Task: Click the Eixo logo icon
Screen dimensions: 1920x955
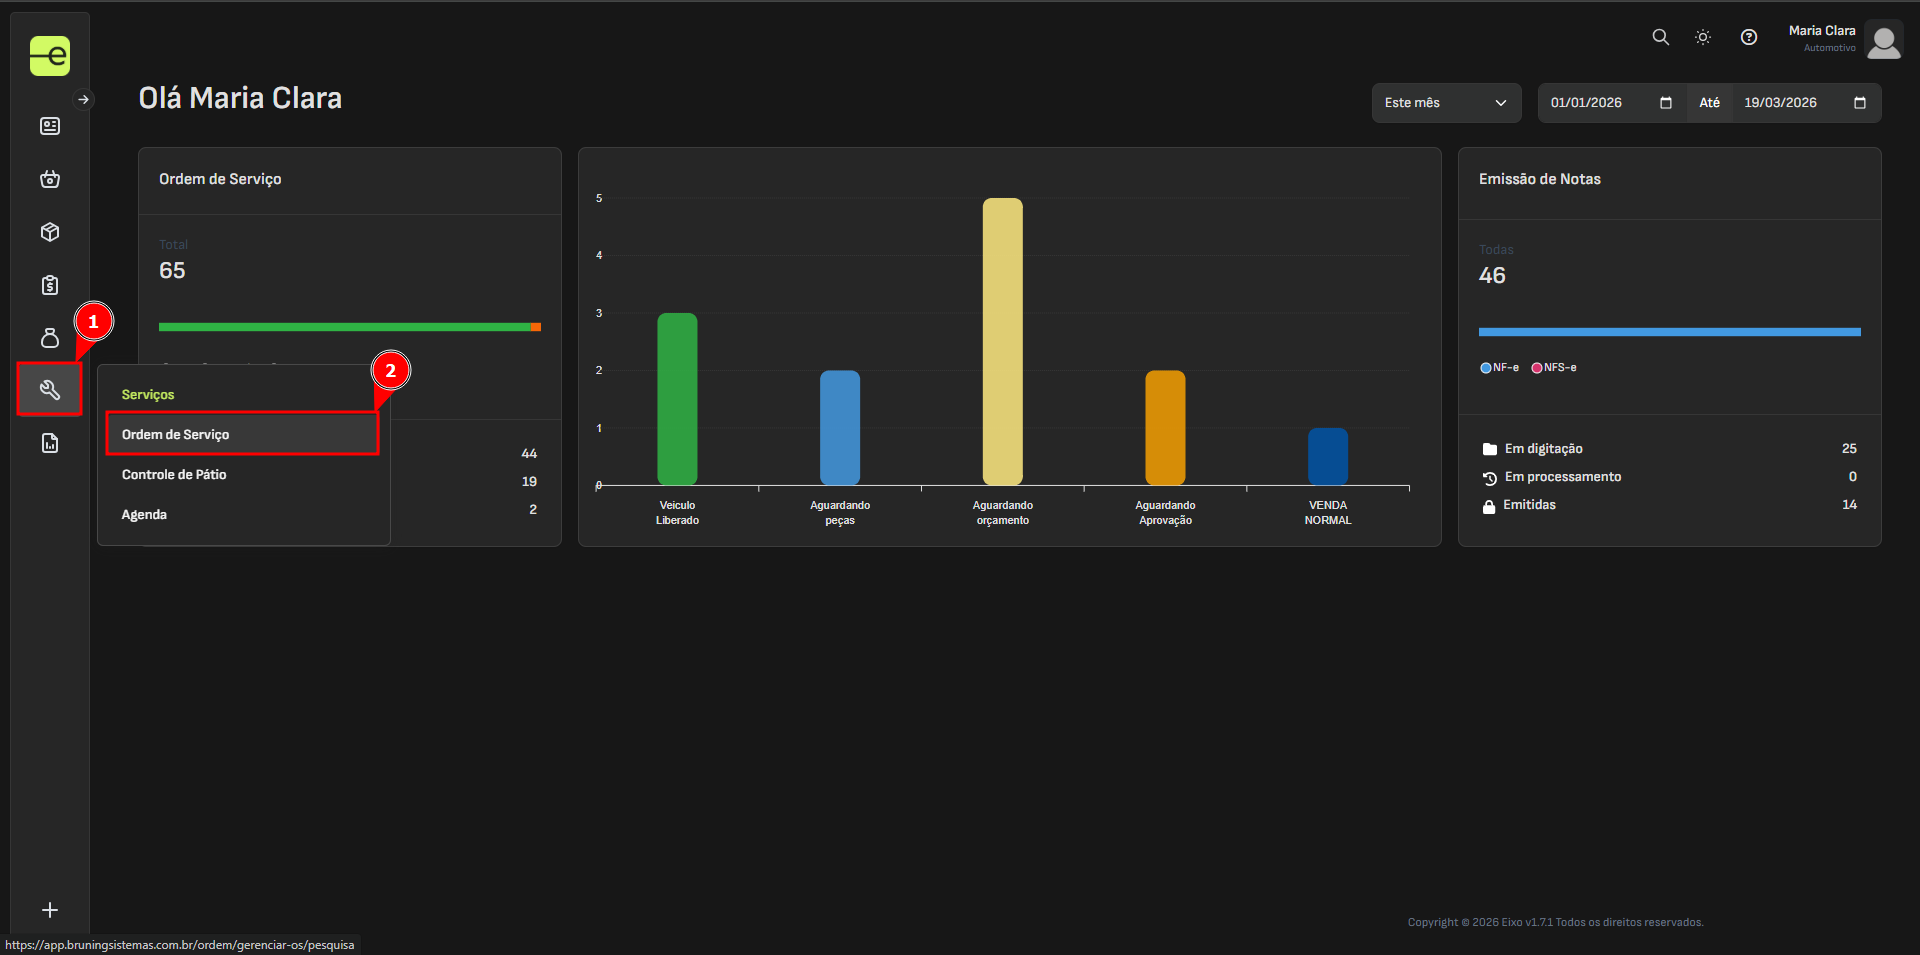Action: pos(49,56)
